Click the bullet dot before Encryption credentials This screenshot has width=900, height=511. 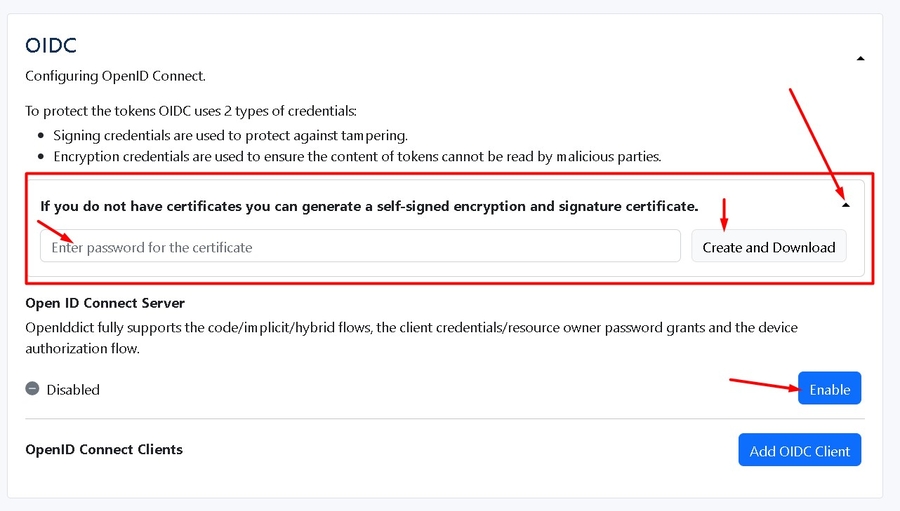coord(41,156)
